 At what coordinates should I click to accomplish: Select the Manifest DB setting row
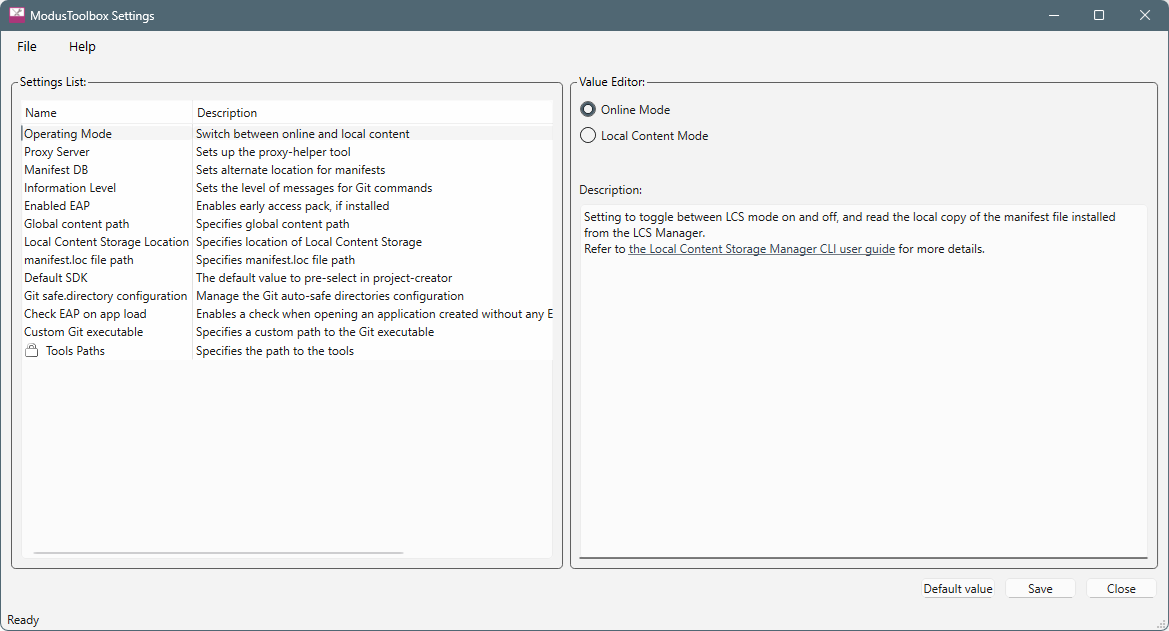[x=56, y=170]
